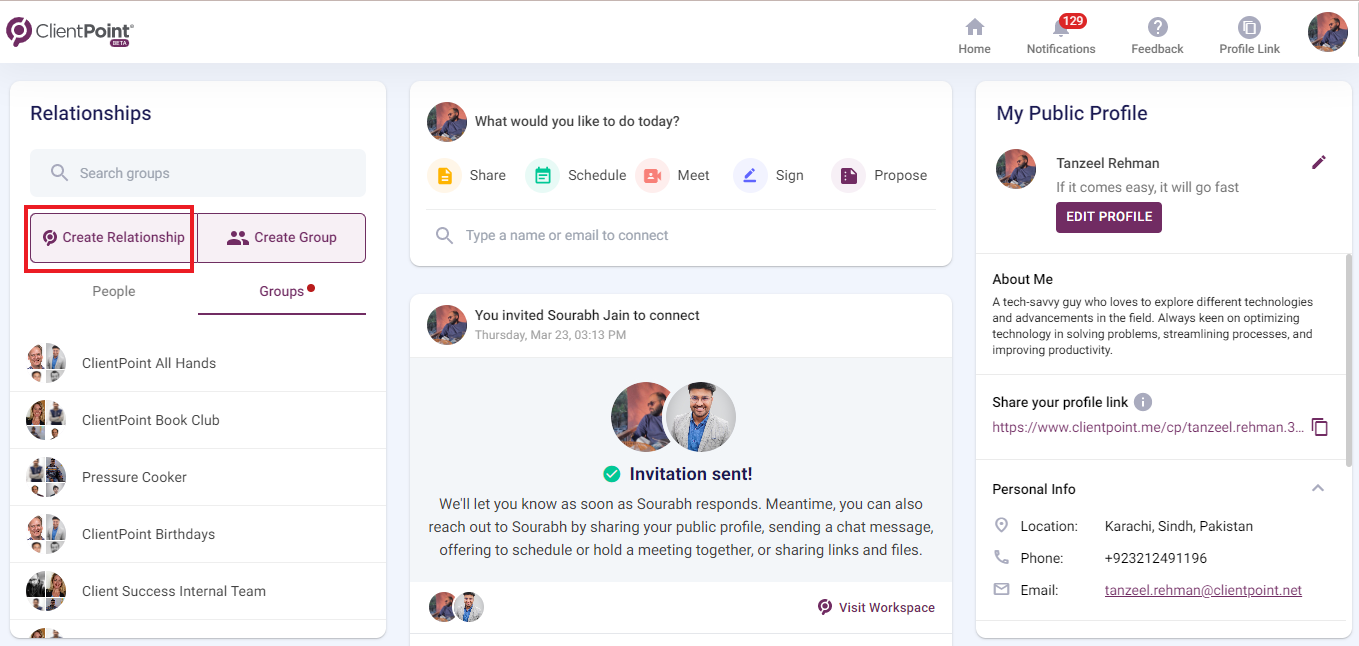This screenshot has width=1359, height=646.
Task: Switch to the People tab
Action: point(114,291)
